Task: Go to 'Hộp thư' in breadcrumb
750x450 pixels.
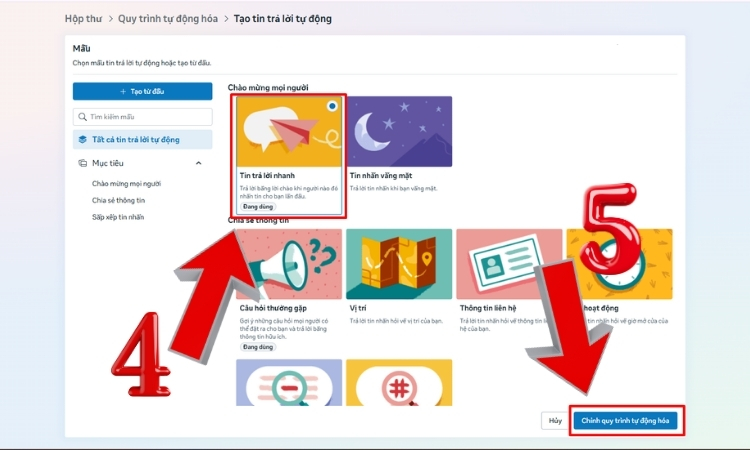Action: click(83, 19)
